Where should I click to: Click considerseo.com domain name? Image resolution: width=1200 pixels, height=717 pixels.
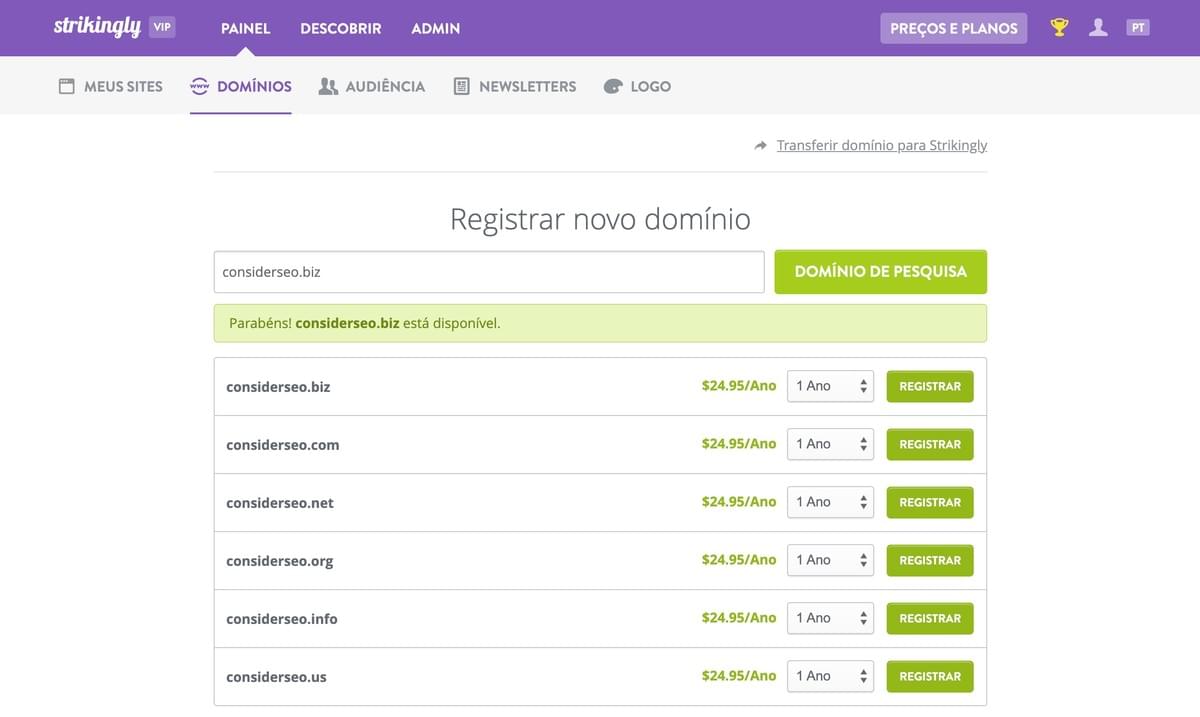point(283,445)
